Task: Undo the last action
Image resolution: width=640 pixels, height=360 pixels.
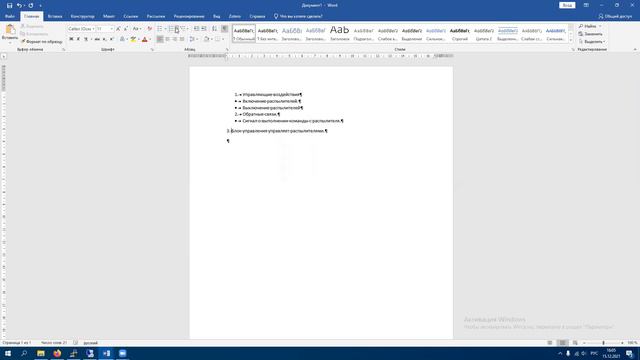Action: tap(19, 5)
